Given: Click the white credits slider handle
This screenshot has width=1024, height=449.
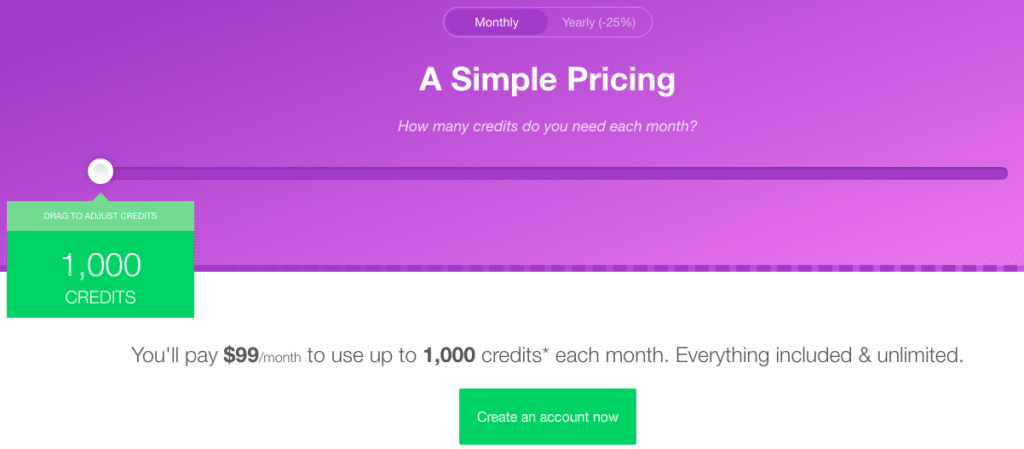Looking at the screenshot, I should click(100, 172).
